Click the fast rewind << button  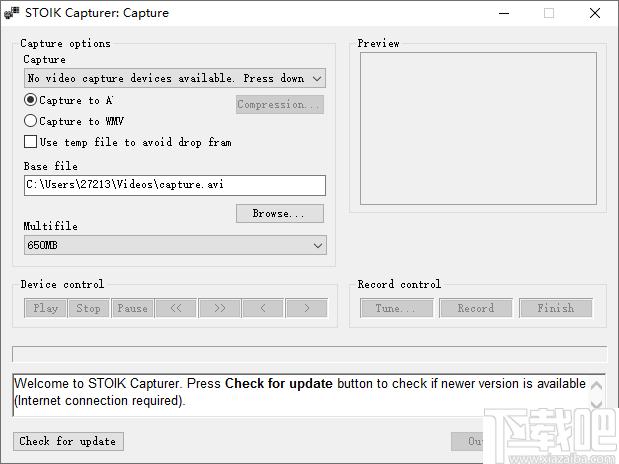(176, 308)
